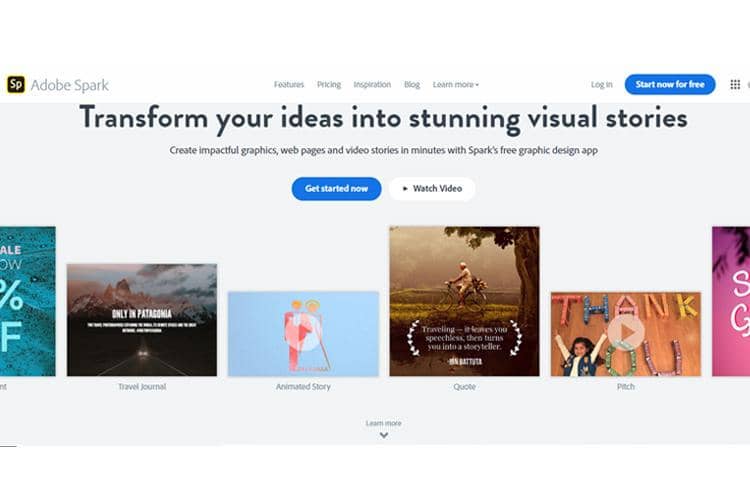
Task: Play the Animated Story preview
Action: point(303,333)
